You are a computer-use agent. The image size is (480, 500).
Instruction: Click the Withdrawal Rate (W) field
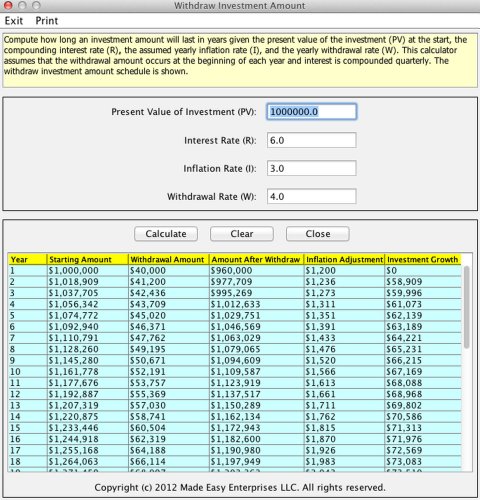click(x=312, y=196)
